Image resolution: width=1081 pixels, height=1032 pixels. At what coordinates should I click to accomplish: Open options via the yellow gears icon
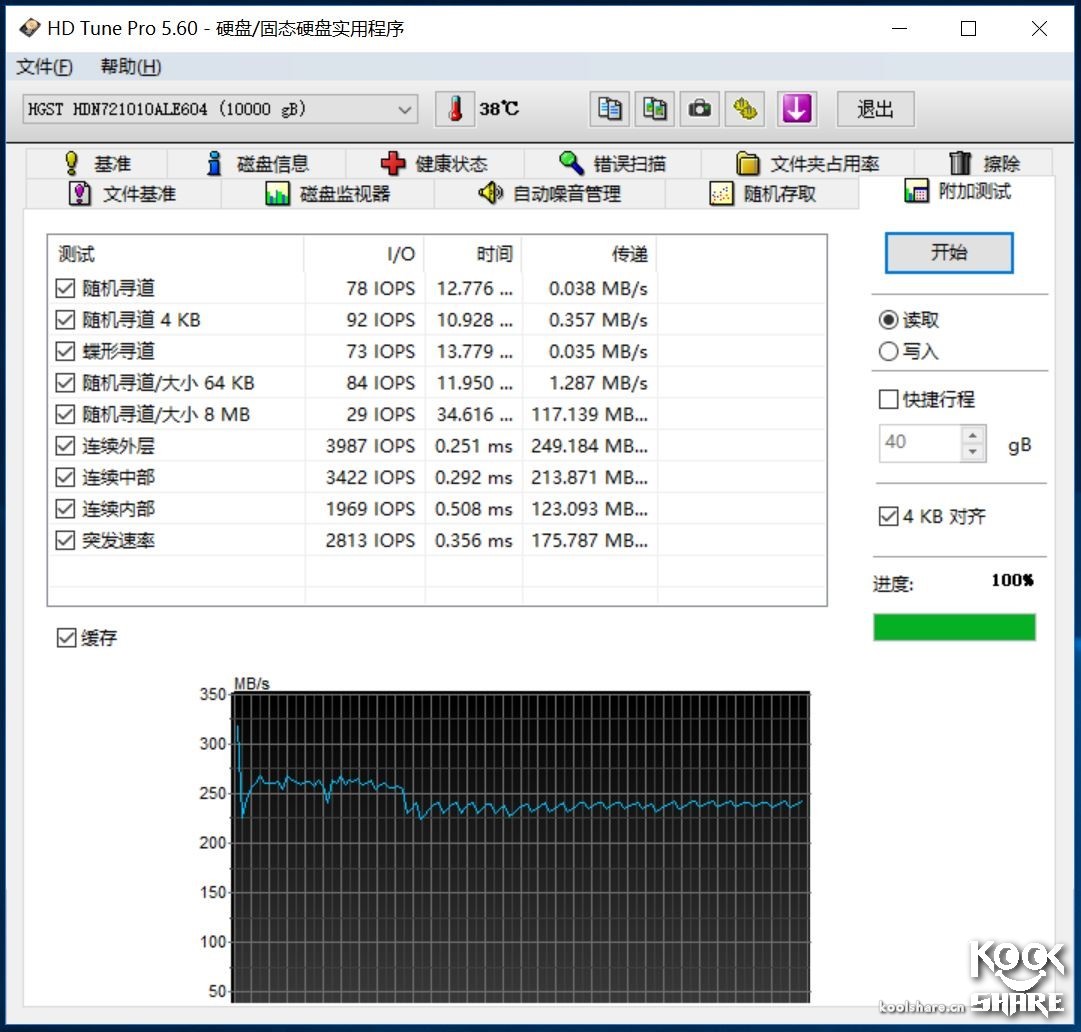744,109
